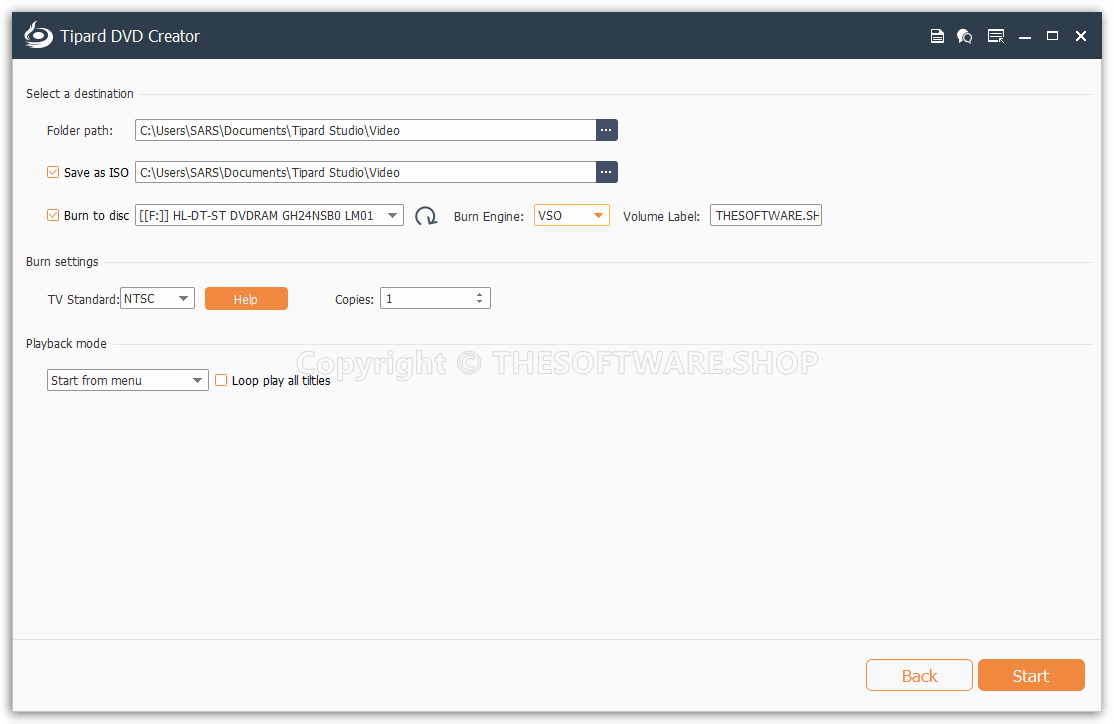Maximize the Tipard DVD Creator window
The height and width of the screenshot is (724, 1114).
tap(1052, 36)
